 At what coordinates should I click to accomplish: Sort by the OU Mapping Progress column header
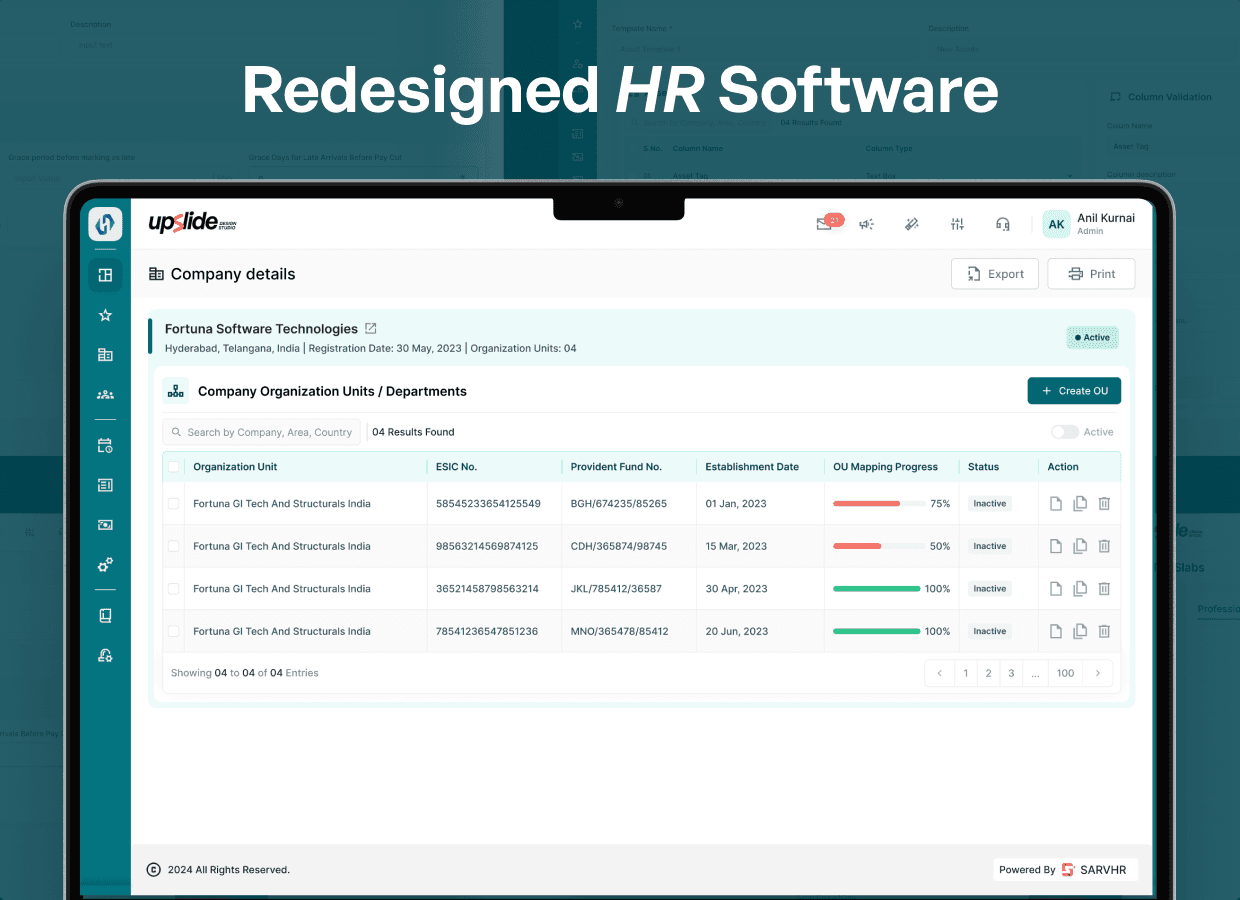(x=886, y=467)
